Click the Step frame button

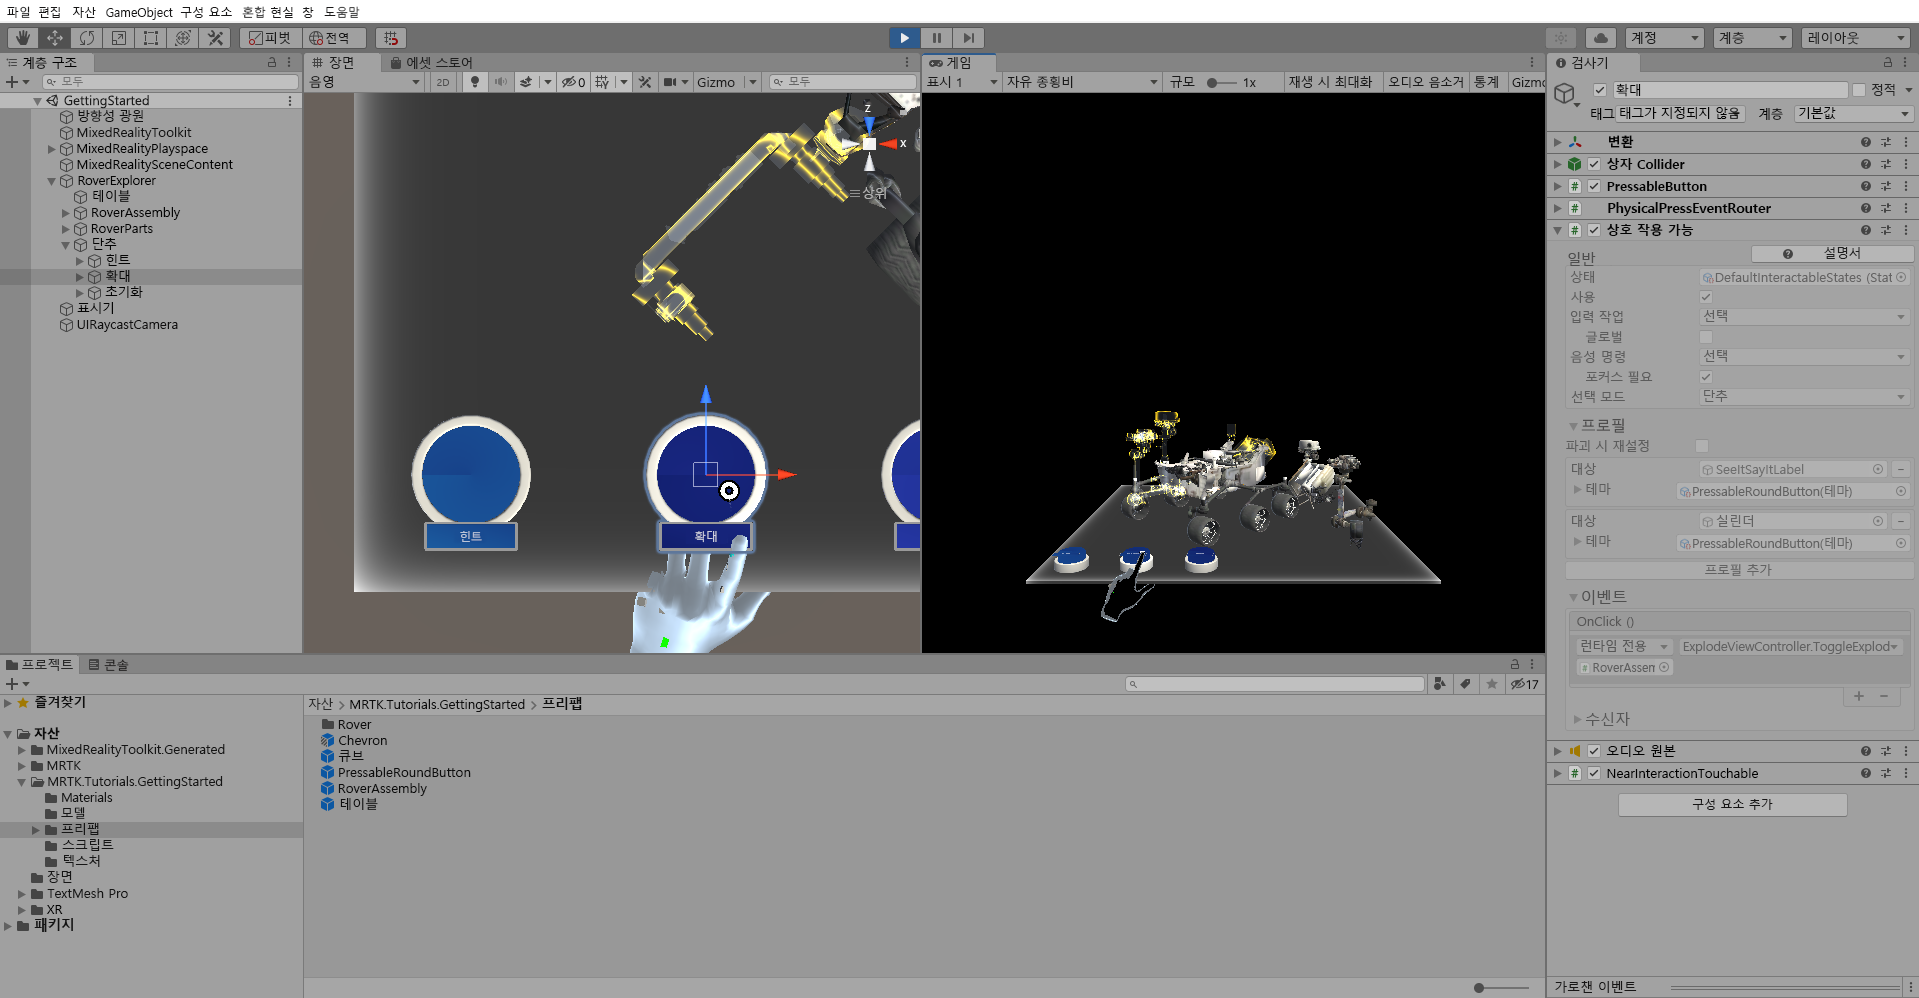click(968, 38)
